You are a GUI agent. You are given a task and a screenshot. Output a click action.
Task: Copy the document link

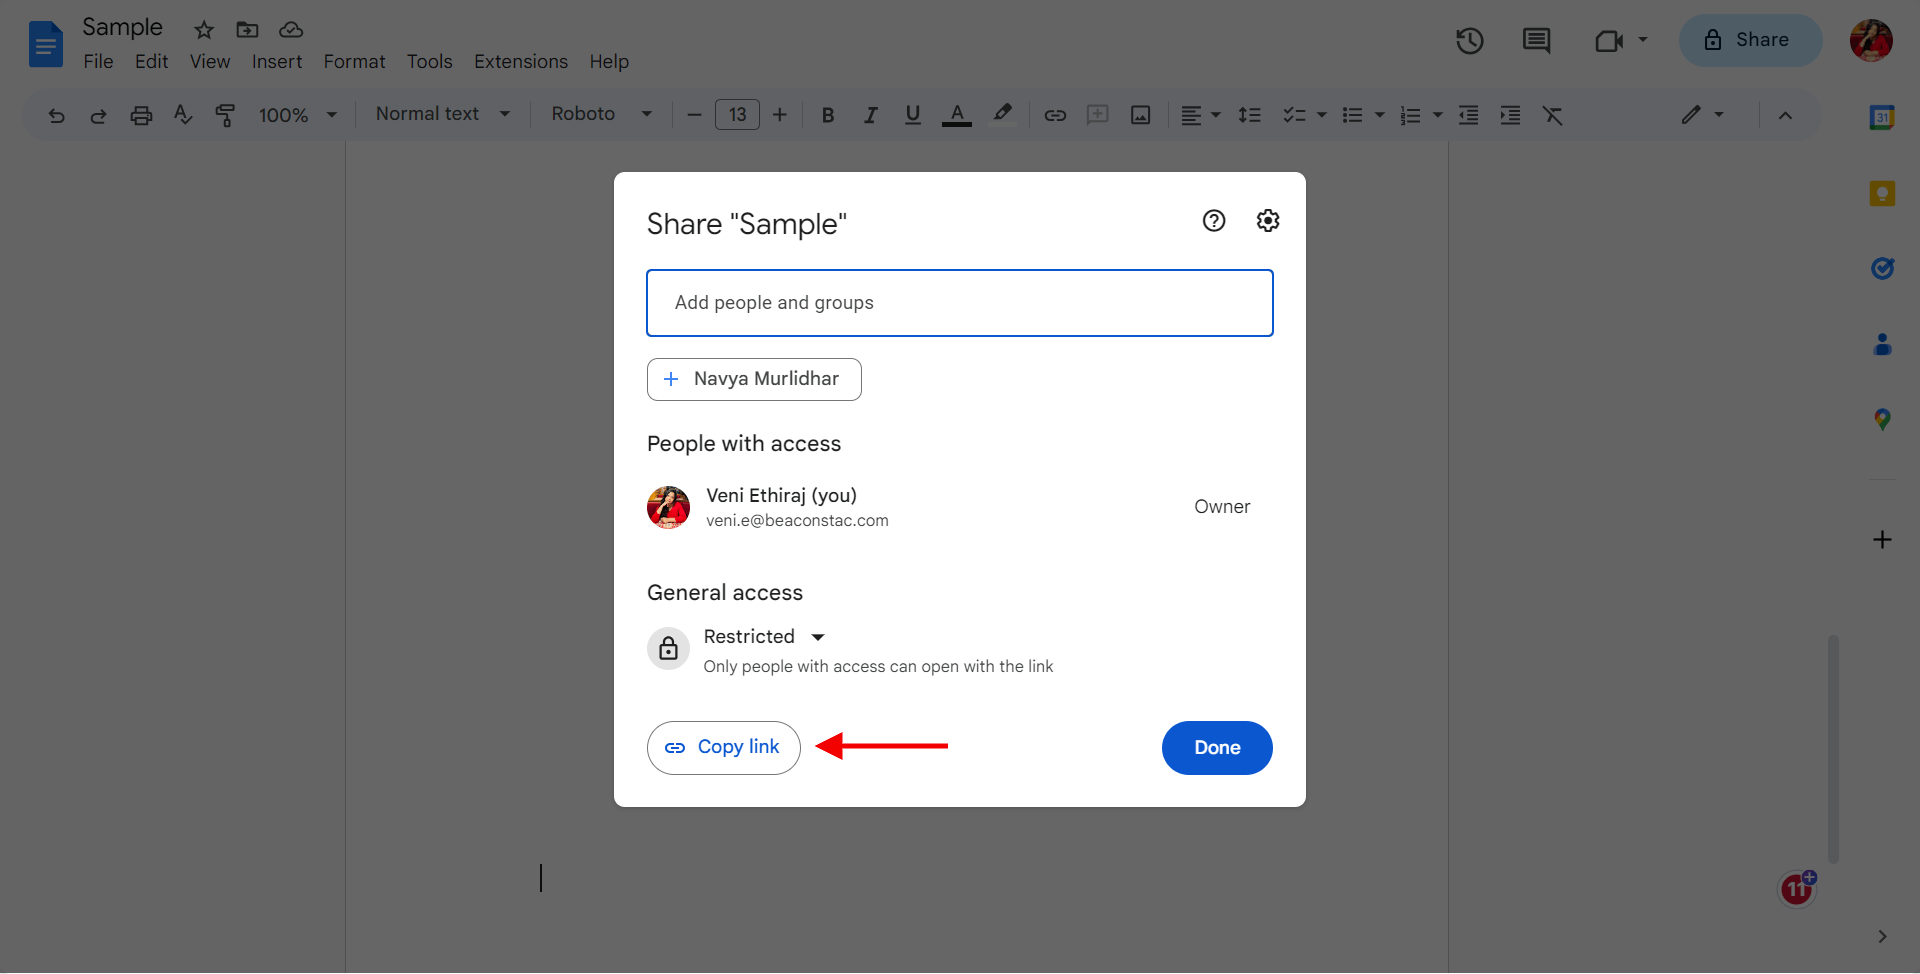tap(723, 747)
